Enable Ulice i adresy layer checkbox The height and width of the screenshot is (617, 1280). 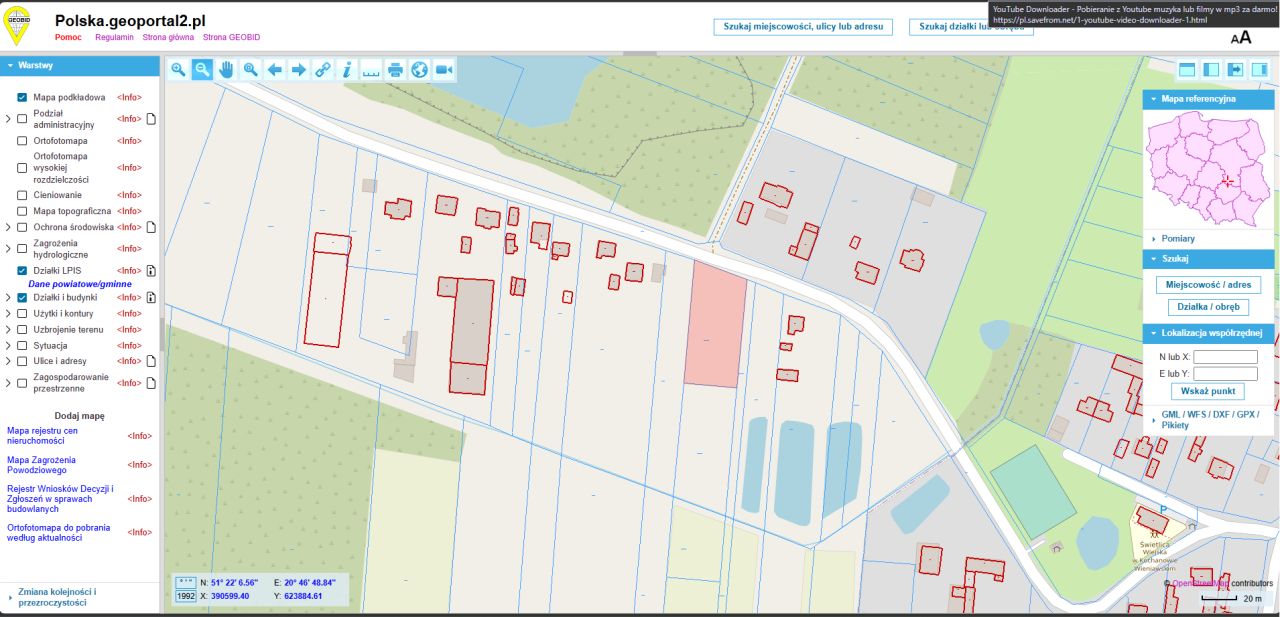(x=22, y=361)
